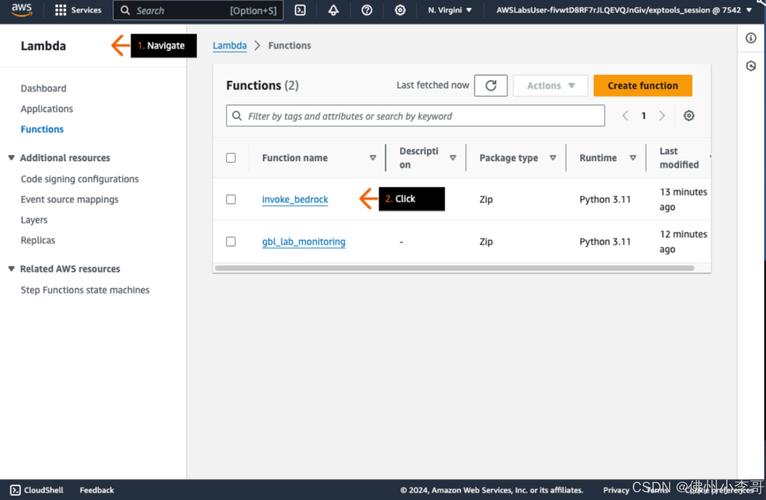Click Feedback in footer

[97, 490]
